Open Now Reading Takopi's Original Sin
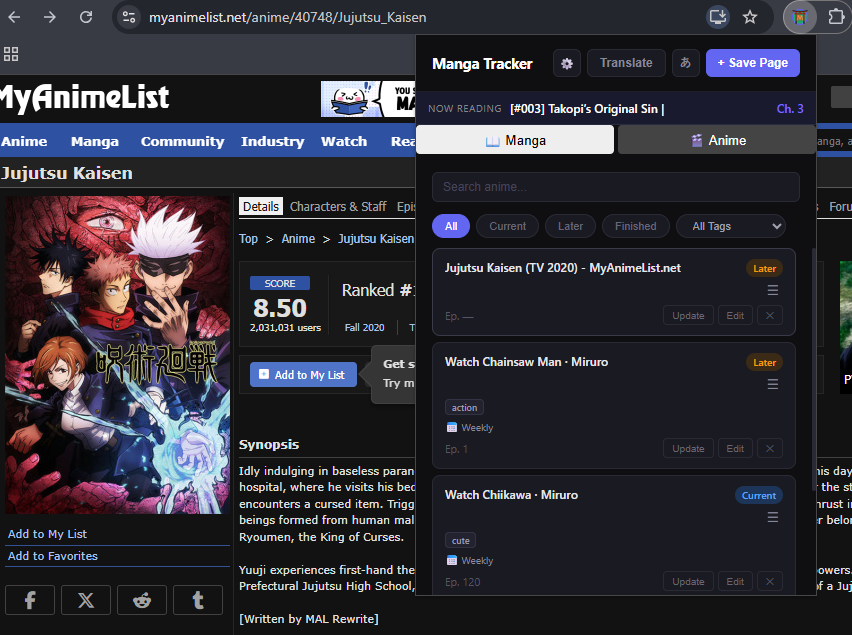Image resolution: width=852 pixels, height=635 pixels. point(587,109)
